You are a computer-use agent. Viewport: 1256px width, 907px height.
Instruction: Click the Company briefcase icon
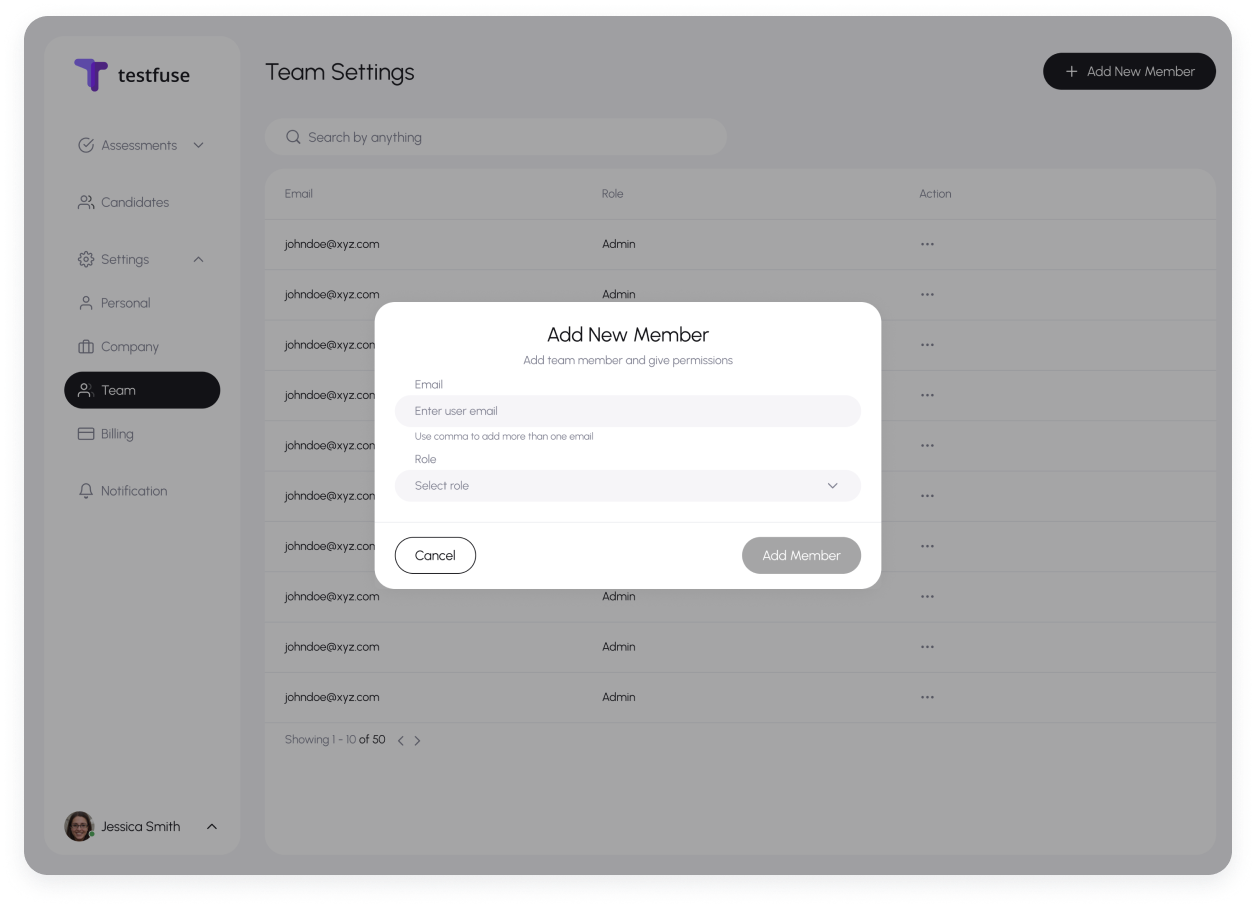pos(86,347)
